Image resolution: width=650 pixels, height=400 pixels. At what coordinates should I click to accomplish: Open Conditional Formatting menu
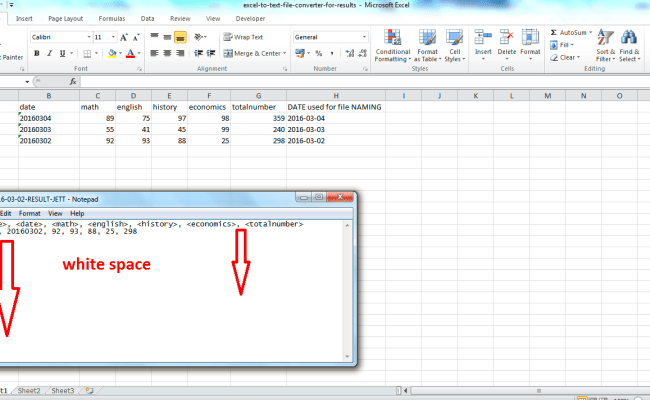pos(393,46)
